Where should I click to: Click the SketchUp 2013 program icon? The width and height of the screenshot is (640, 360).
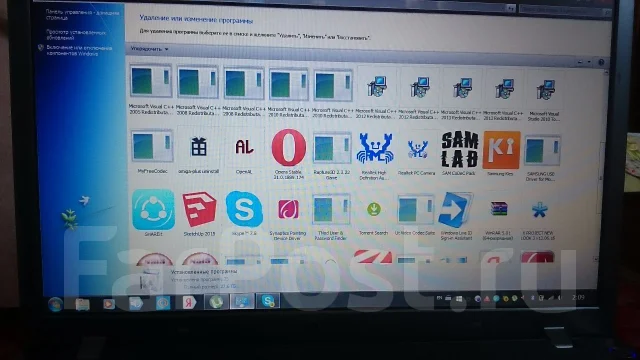tap(199, 209)
